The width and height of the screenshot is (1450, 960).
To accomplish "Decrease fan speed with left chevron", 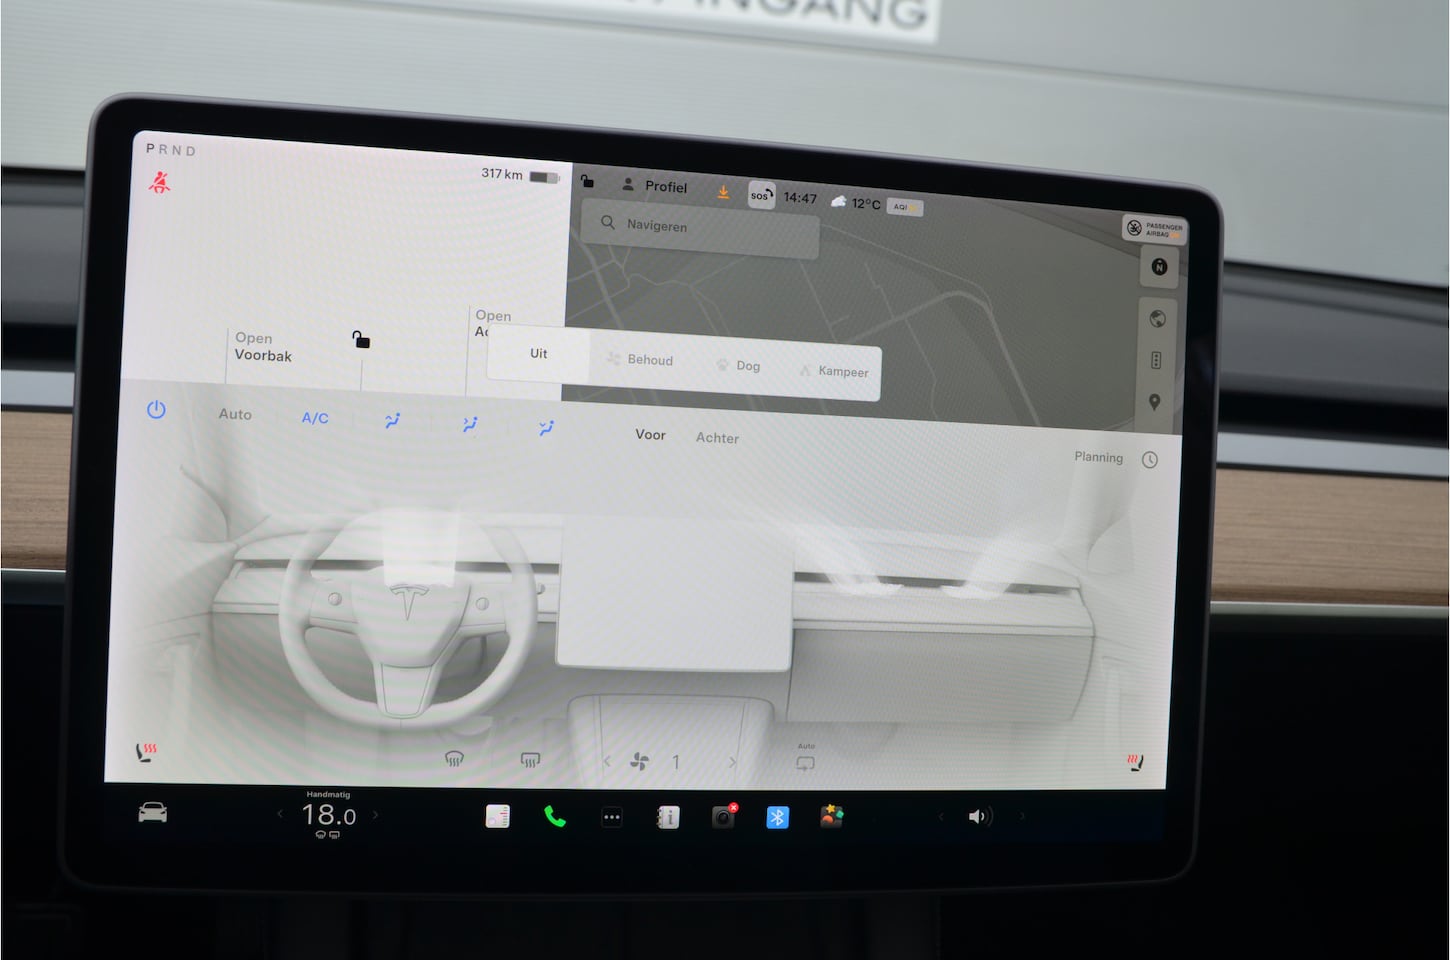I will click(x=607, y=762).
